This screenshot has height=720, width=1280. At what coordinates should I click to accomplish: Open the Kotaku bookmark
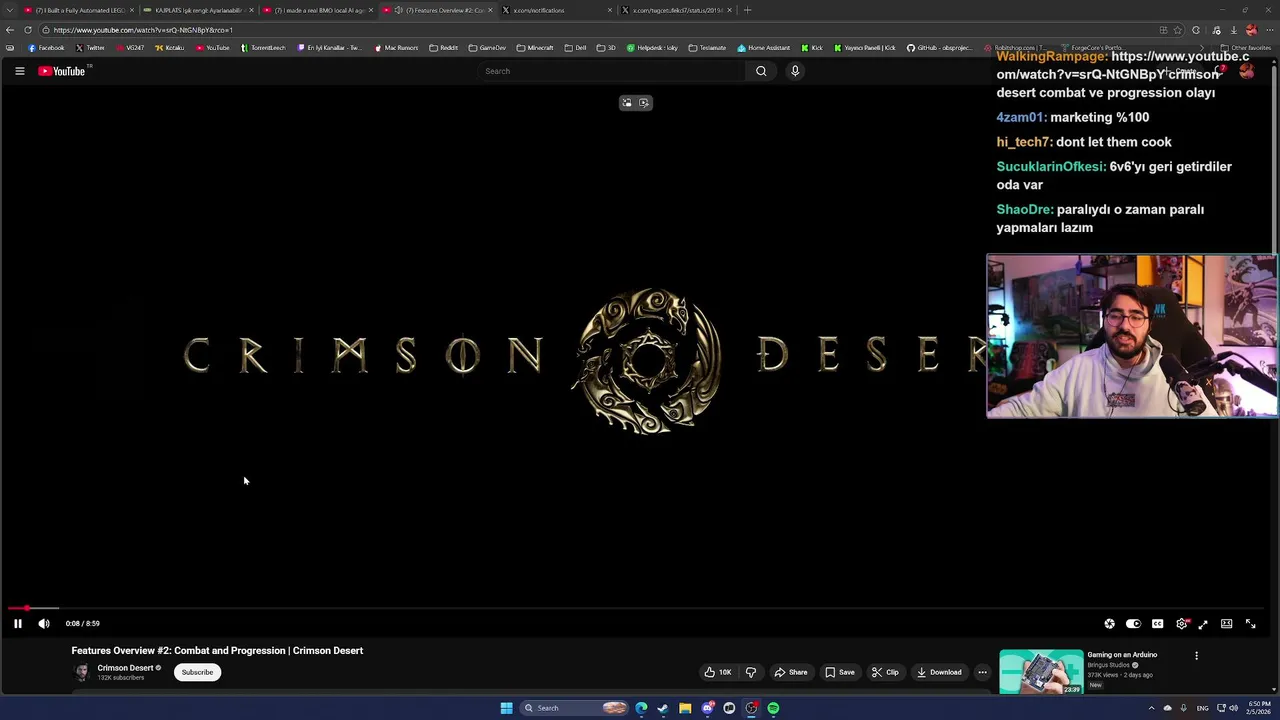coord(170,48)
